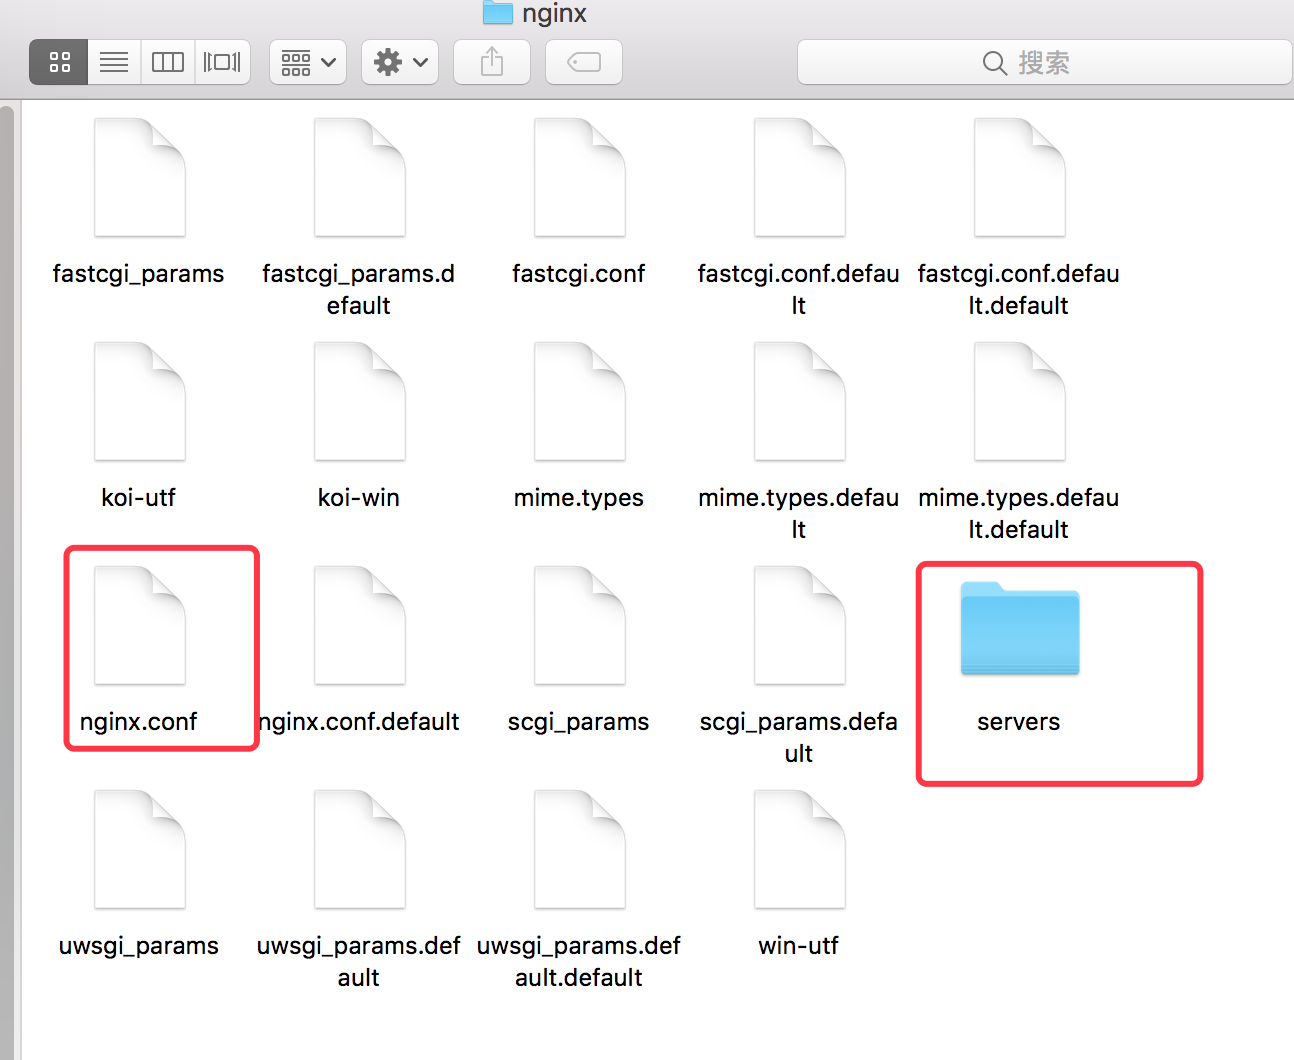Click the scgi_params.default file name label
Viewport: 1294px width, 1060px height.
(798, 738)
